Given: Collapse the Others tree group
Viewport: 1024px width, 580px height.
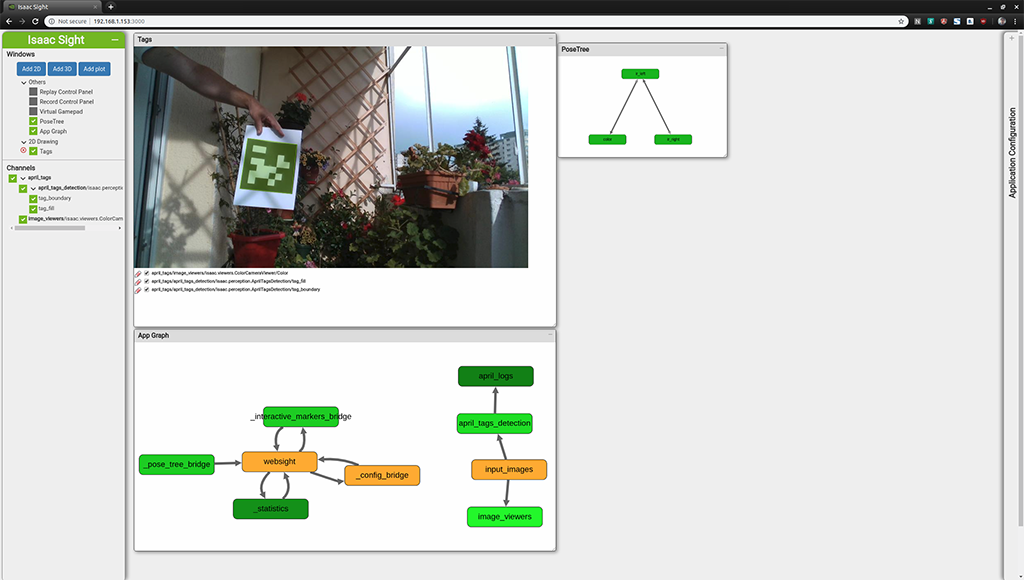Looking at the screenshot, I should 23,82.
